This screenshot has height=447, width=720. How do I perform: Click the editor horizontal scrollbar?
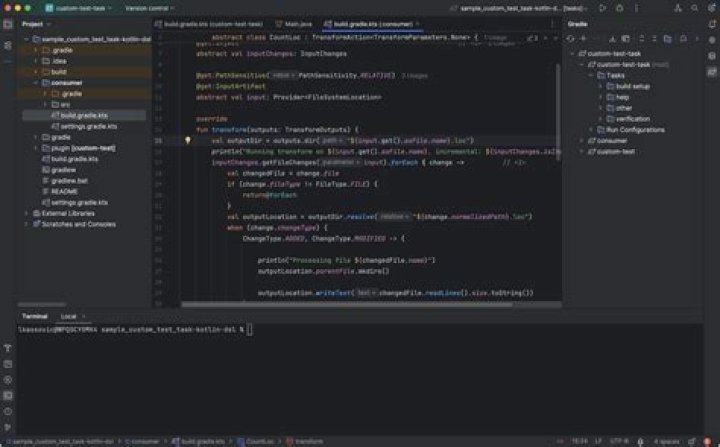tap(347, 304)
